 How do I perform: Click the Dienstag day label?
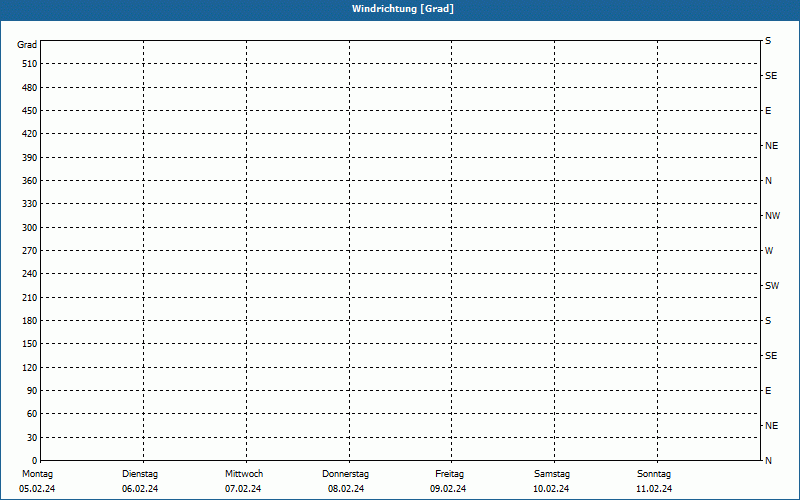tap(140, 474)
